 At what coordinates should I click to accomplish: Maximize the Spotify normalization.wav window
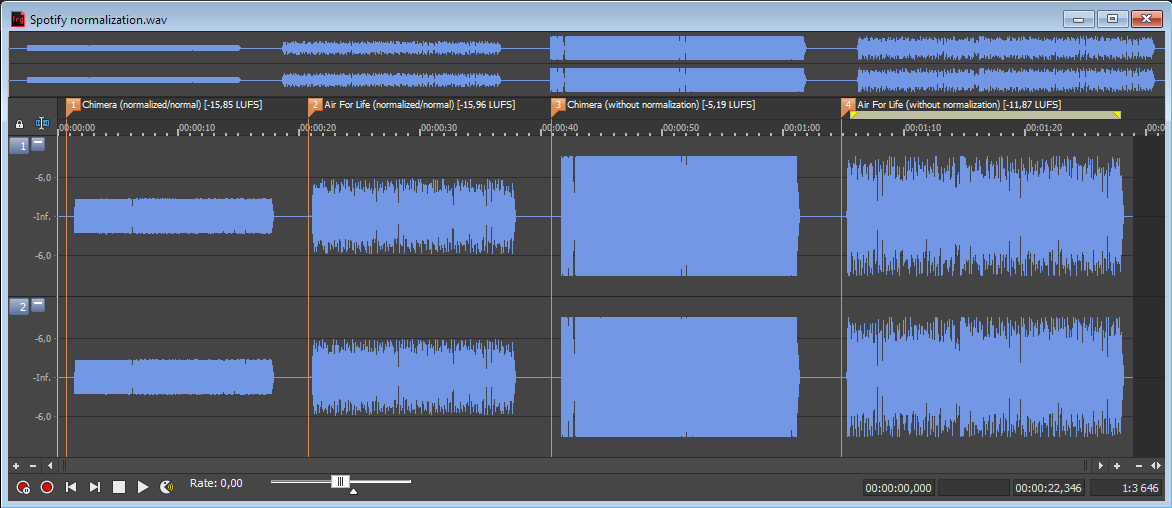click(x=1112, y=19)
